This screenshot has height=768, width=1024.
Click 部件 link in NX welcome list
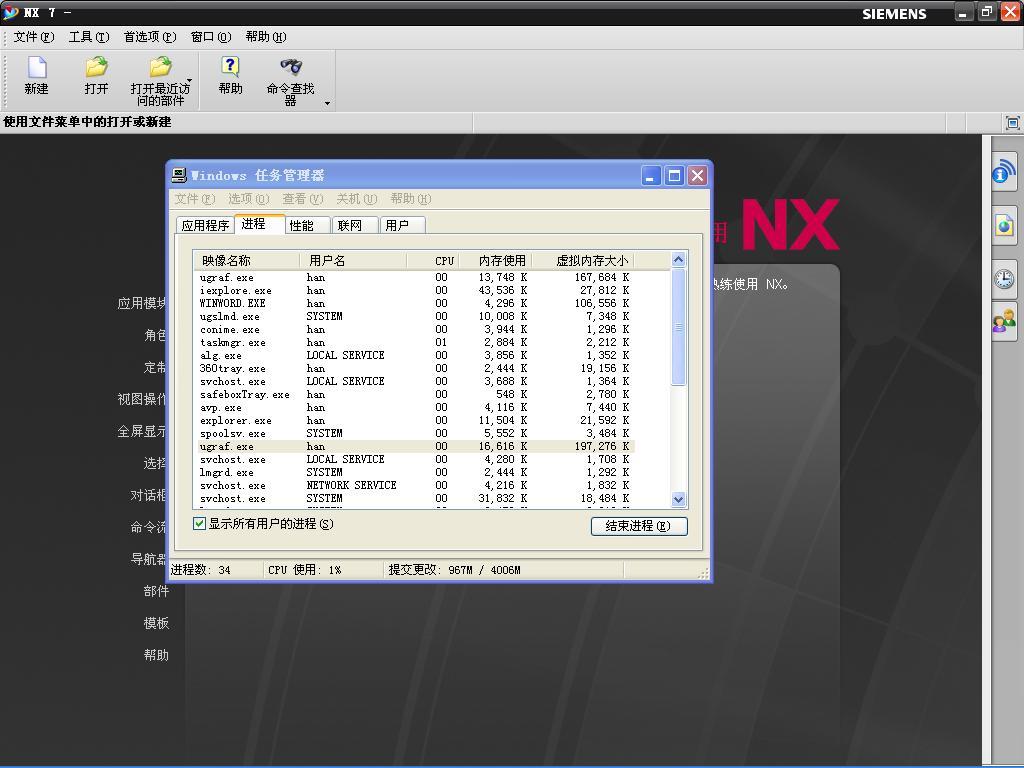click(x=156, y=591)
